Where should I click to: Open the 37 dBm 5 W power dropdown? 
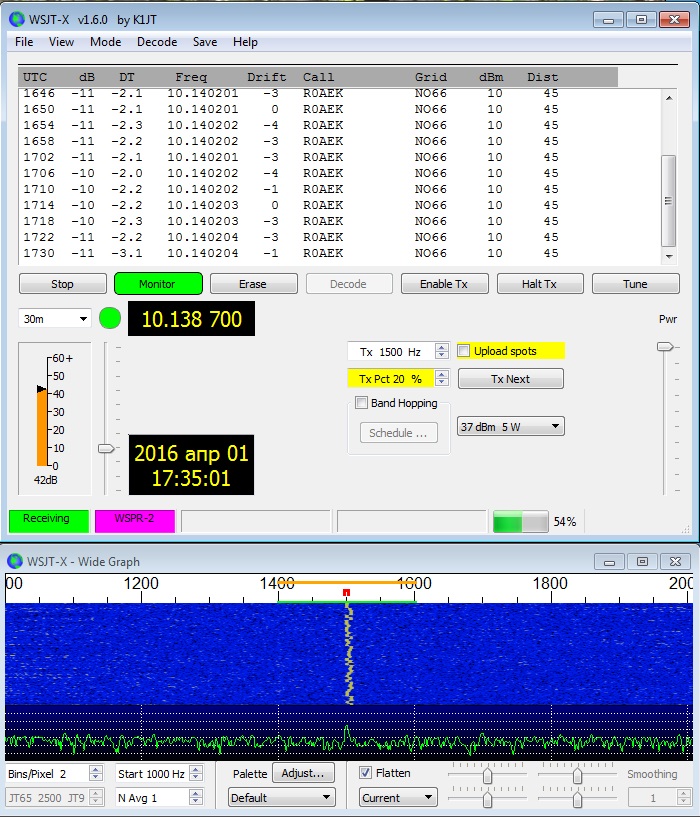[511, 427]
